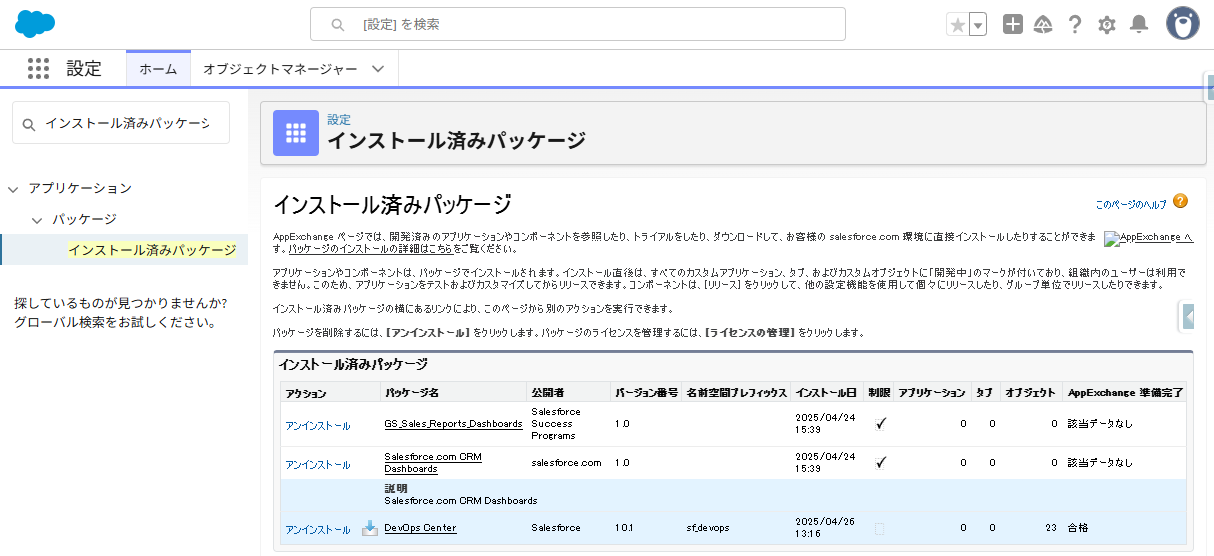The height and width of the screenshot is (556, 1214).
Task: Click the 名前空間プレフィックス column header
Action: coord(737,393)
